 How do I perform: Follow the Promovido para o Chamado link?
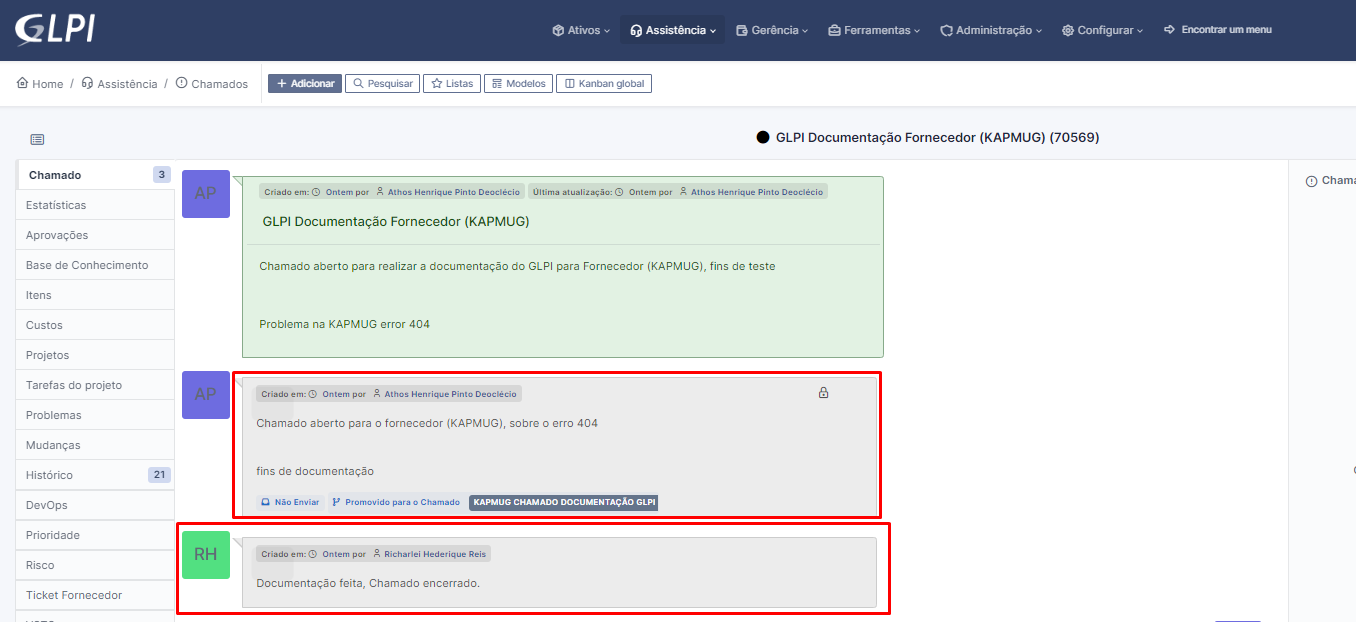click(396, 502)
